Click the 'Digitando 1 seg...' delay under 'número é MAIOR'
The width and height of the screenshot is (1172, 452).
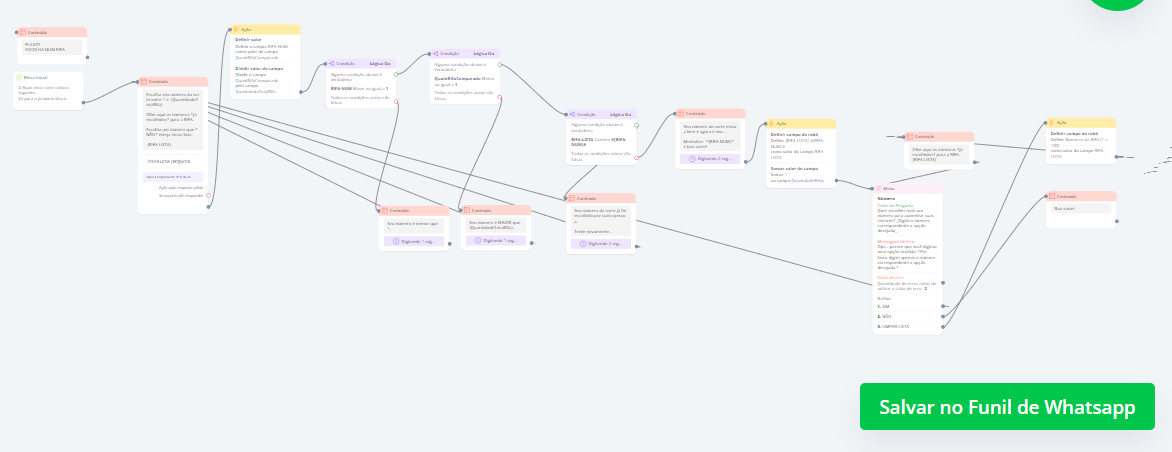point(496,241)
